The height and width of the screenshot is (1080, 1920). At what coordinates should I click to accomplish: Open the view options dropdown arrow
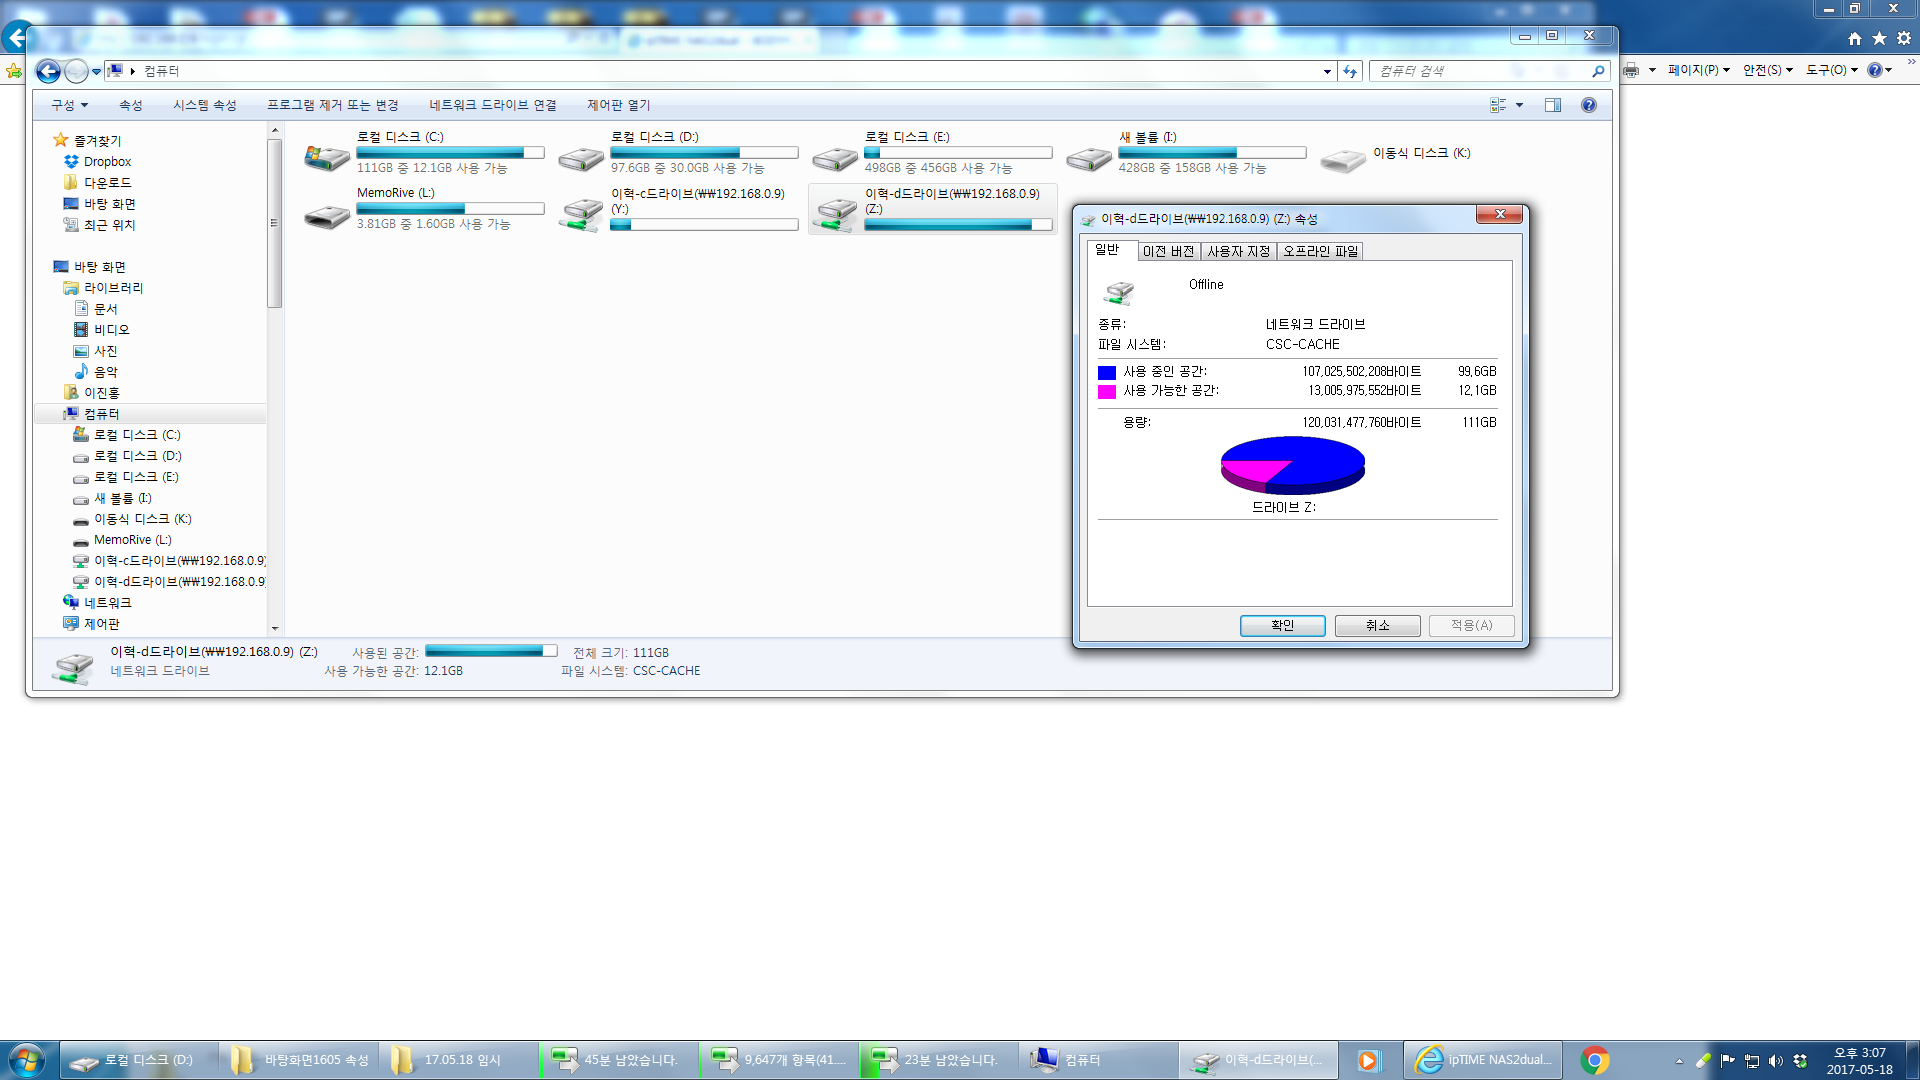click(1519, 105)
